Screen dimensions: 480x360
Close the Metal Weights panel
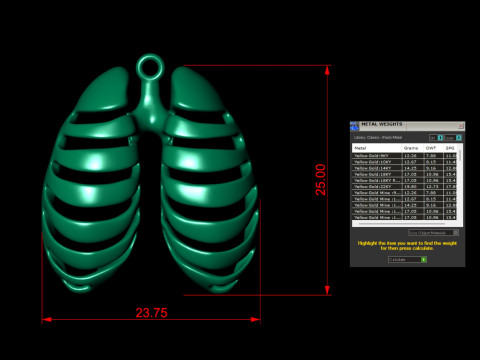(x=461, y=126)
